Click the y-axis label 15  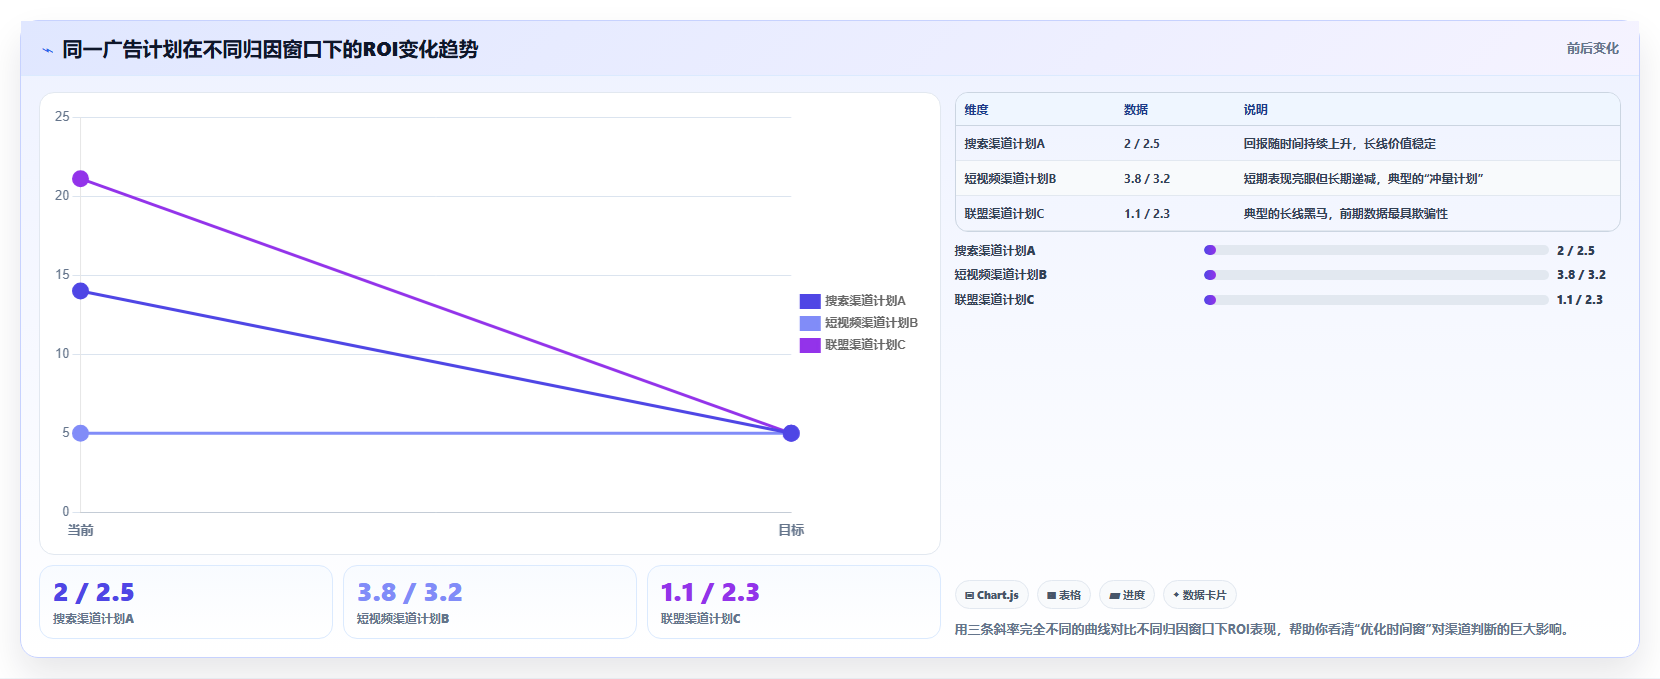click(62, 275)
